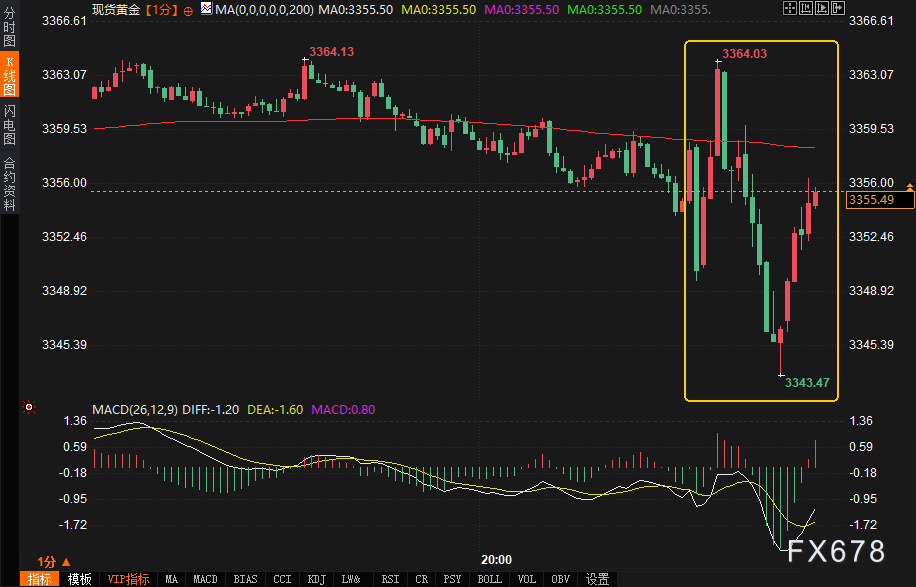916x587 pixels.
Task: Open 合约资料 contract information tab
Action: coord(9,184)
